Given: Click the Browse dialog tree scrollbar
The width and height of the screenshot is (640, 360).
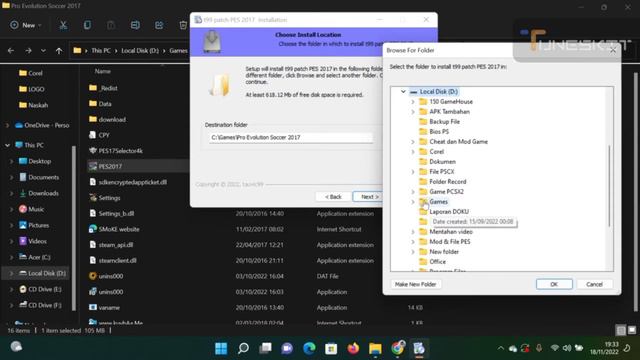Looking at the screenshot, I should (609, 186).
